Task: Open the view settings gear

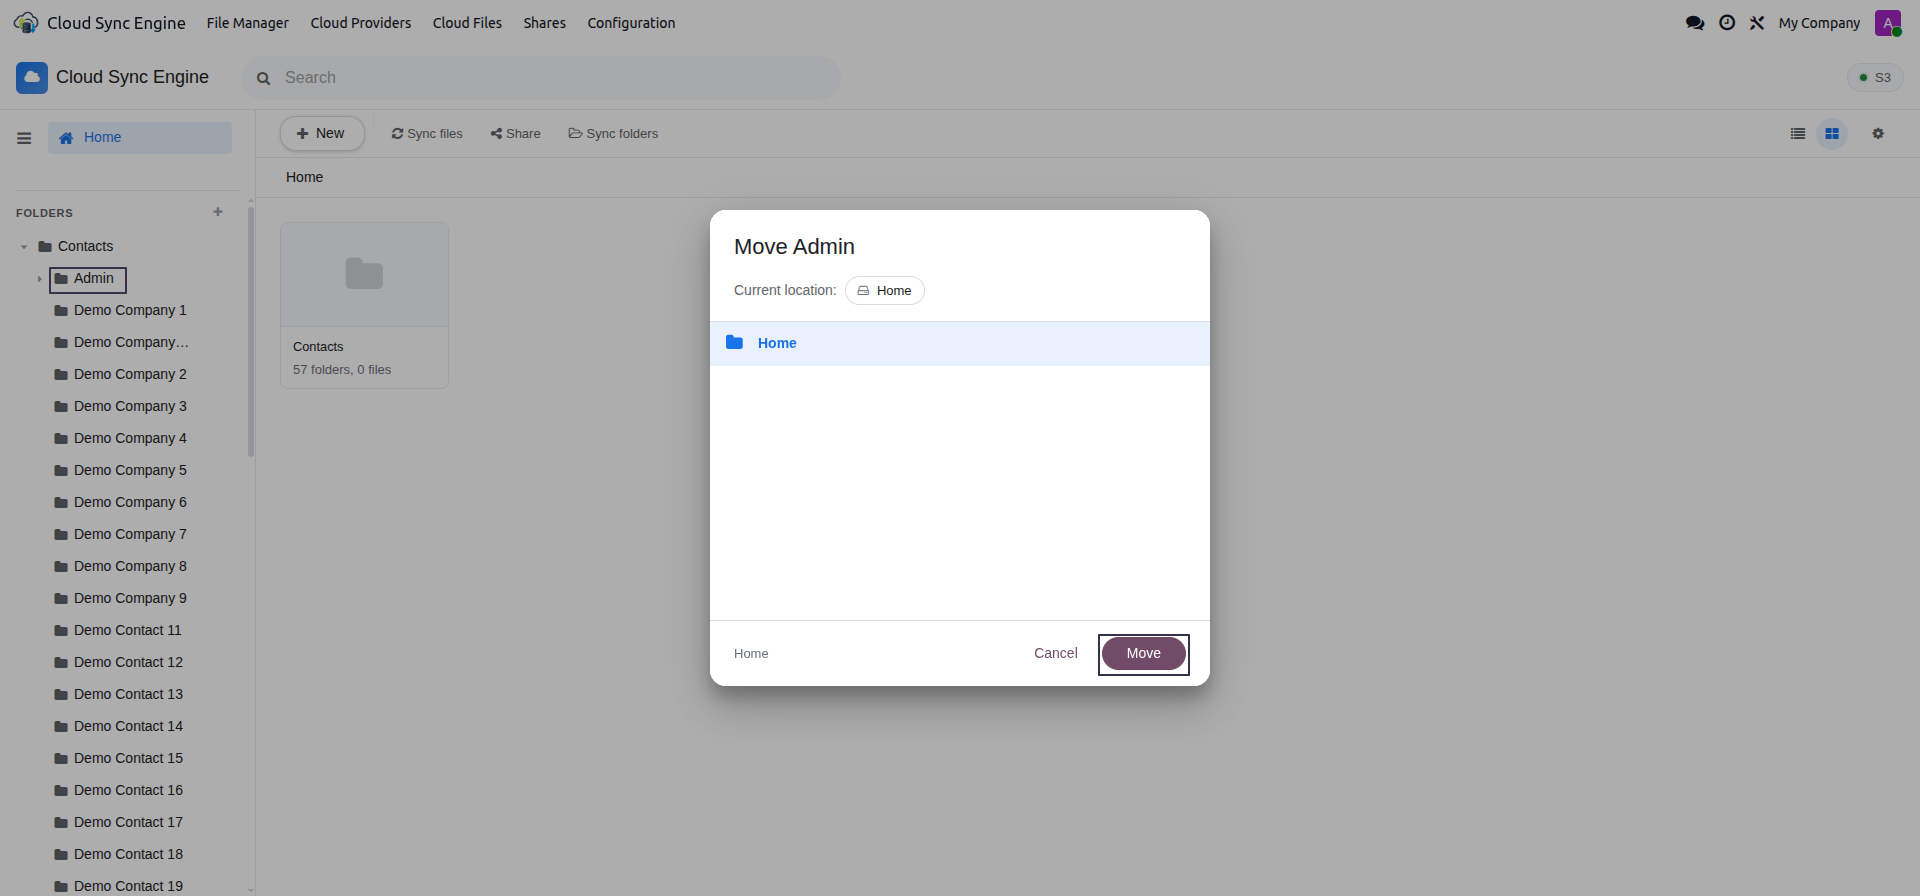Action: click(1878, 133)
